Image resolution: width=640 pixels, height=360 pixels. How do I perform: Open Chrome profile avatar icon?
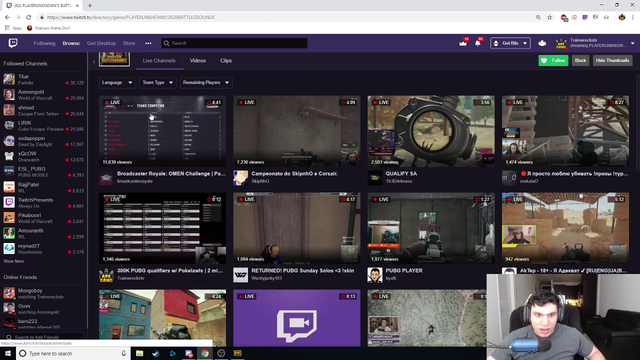pos(622,17)
